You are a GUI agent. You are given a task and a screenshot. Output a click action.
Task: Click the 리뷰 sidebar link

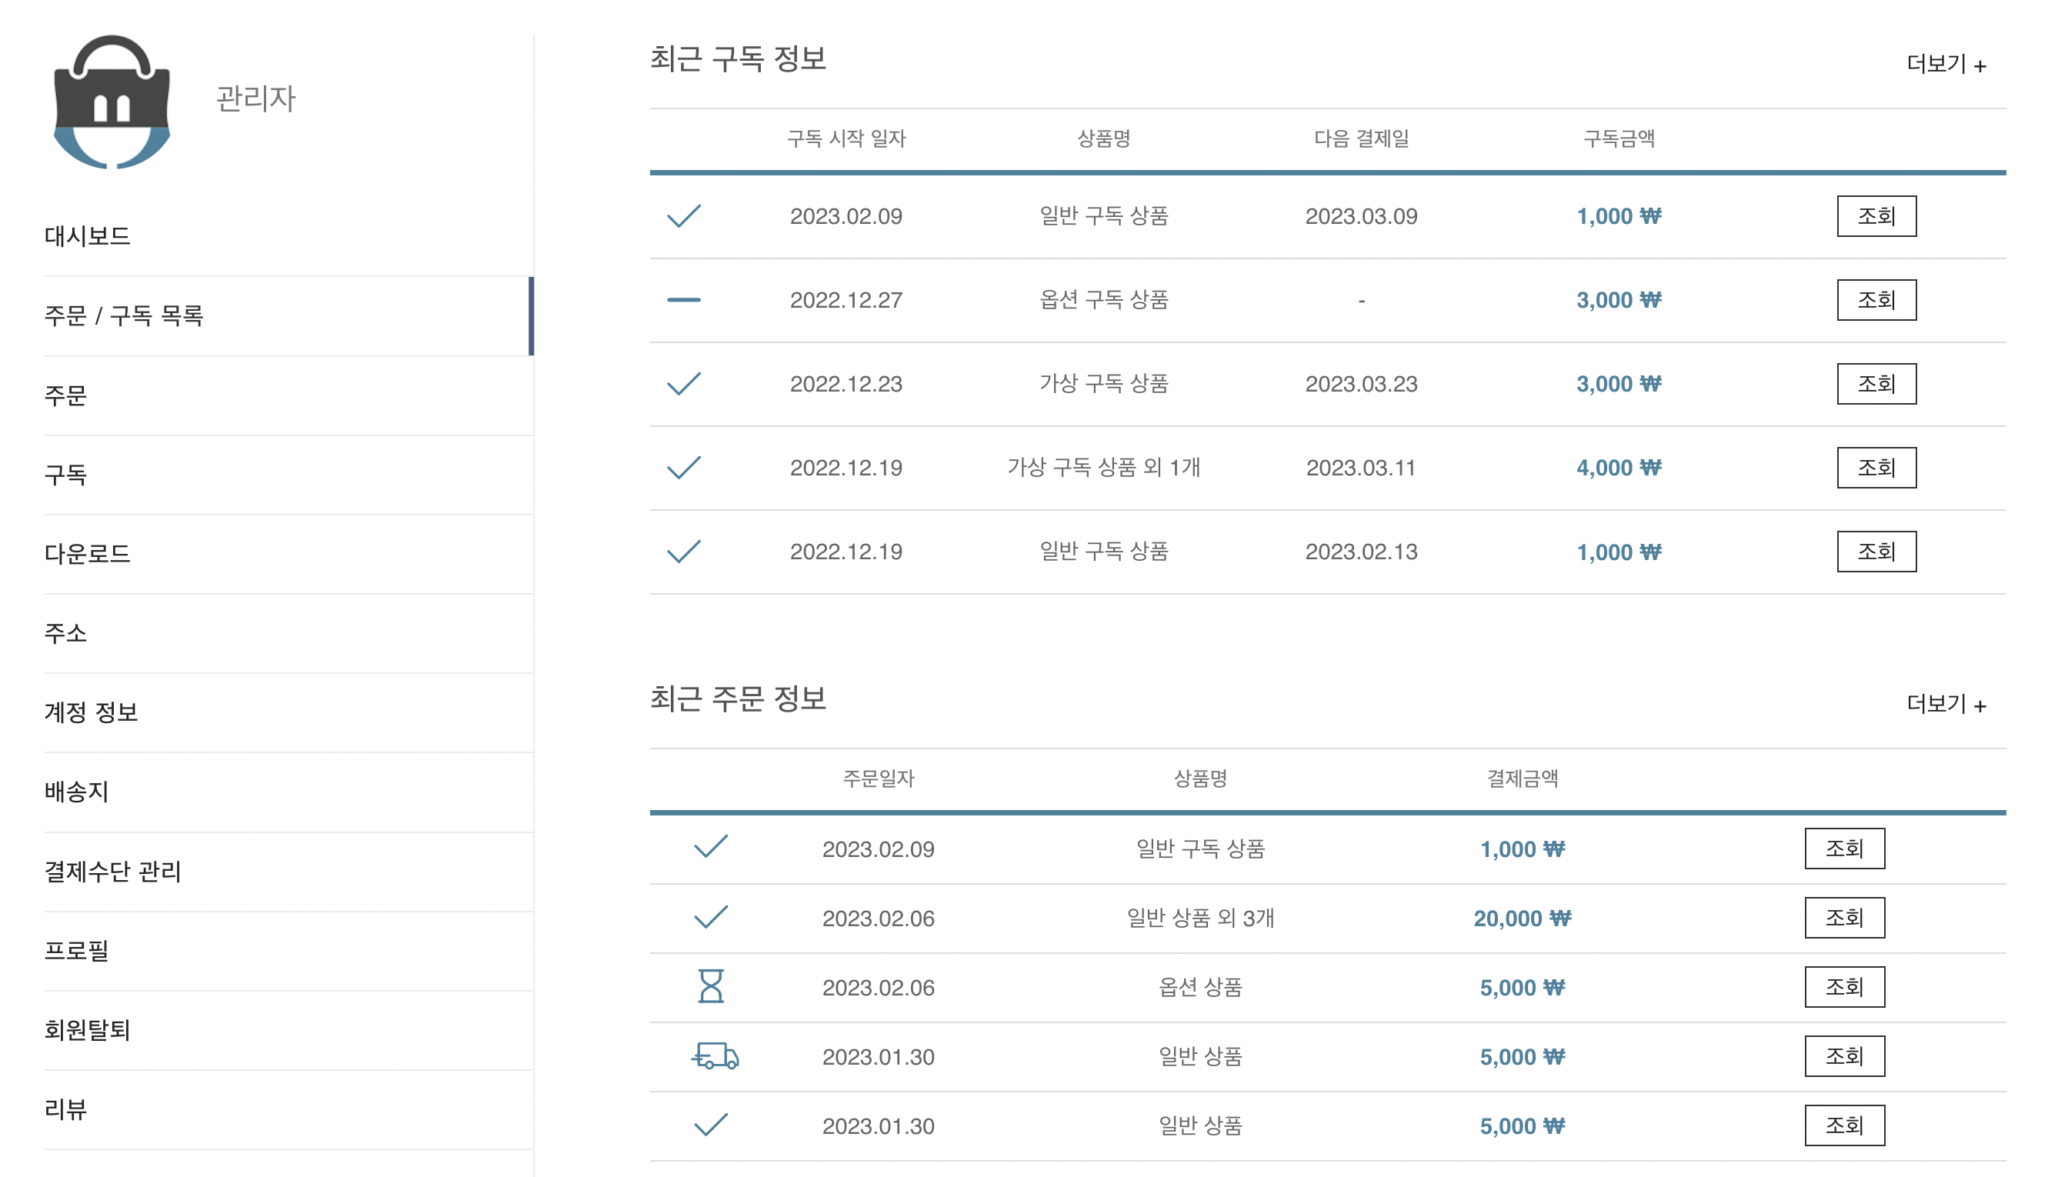[66, 1109]
